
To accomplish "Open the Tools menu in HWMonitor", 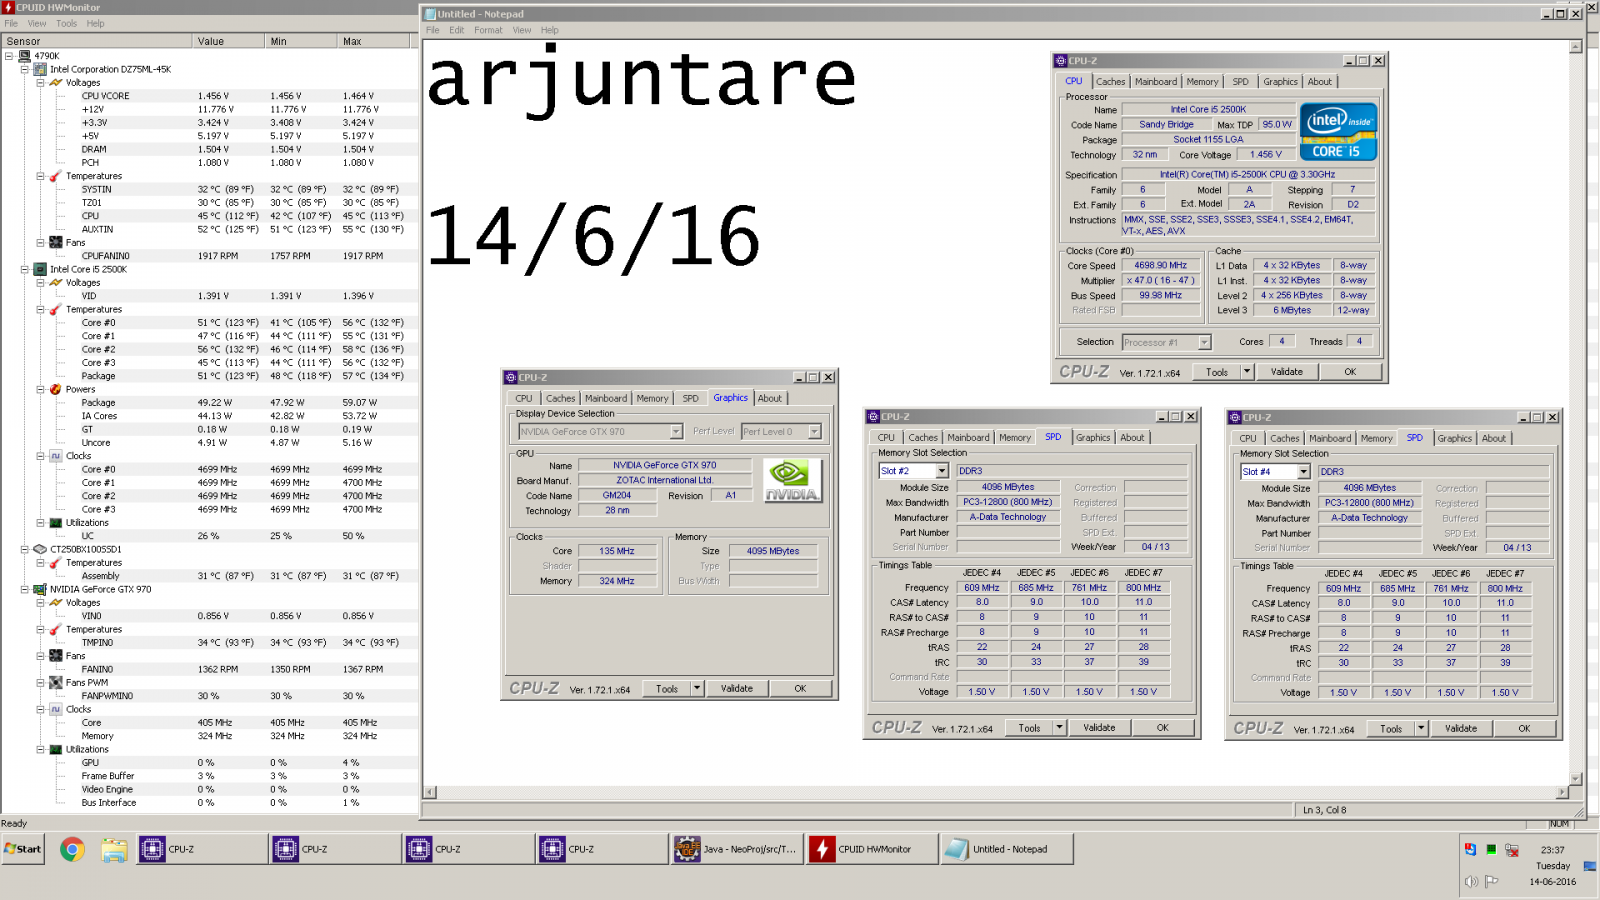I will (x=66, y=23).
